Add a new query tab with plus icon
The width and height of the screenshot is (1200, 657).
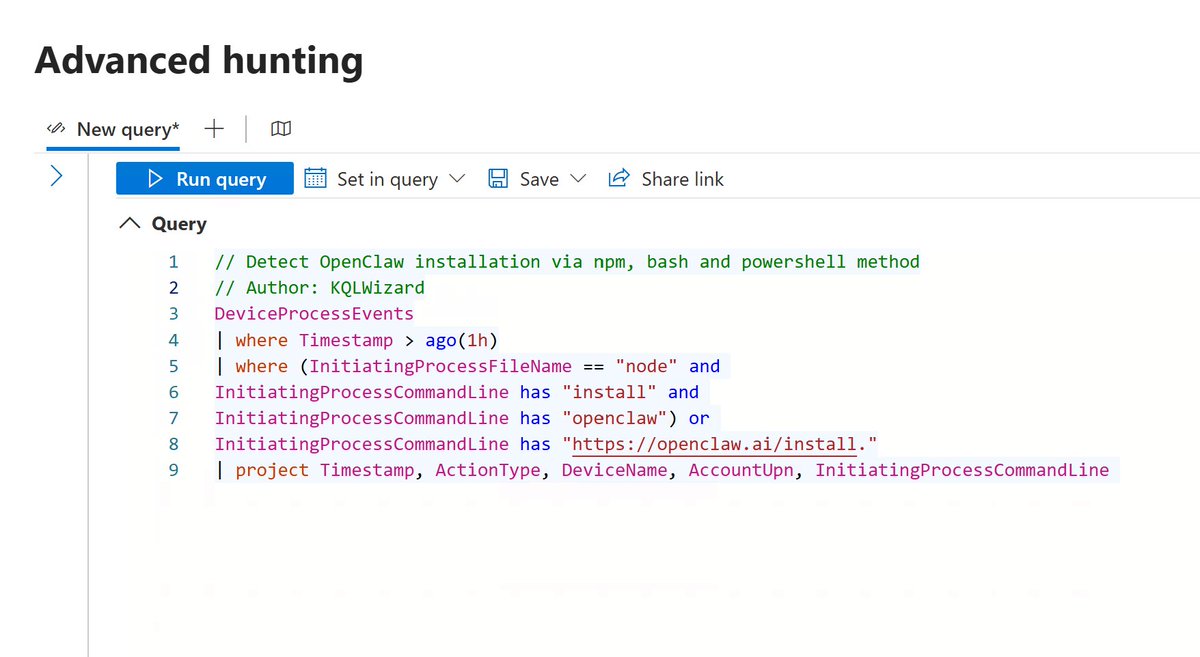(x=213, y=129)
